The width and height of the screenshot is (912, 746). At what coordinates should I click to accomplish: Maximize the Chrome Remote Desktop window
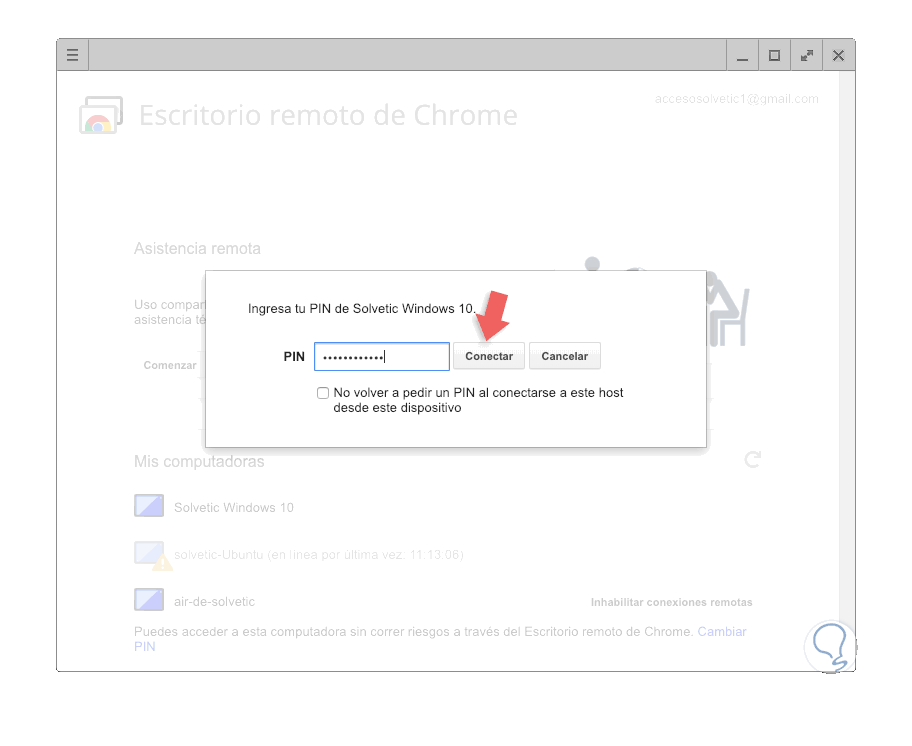tap(774, 55)
